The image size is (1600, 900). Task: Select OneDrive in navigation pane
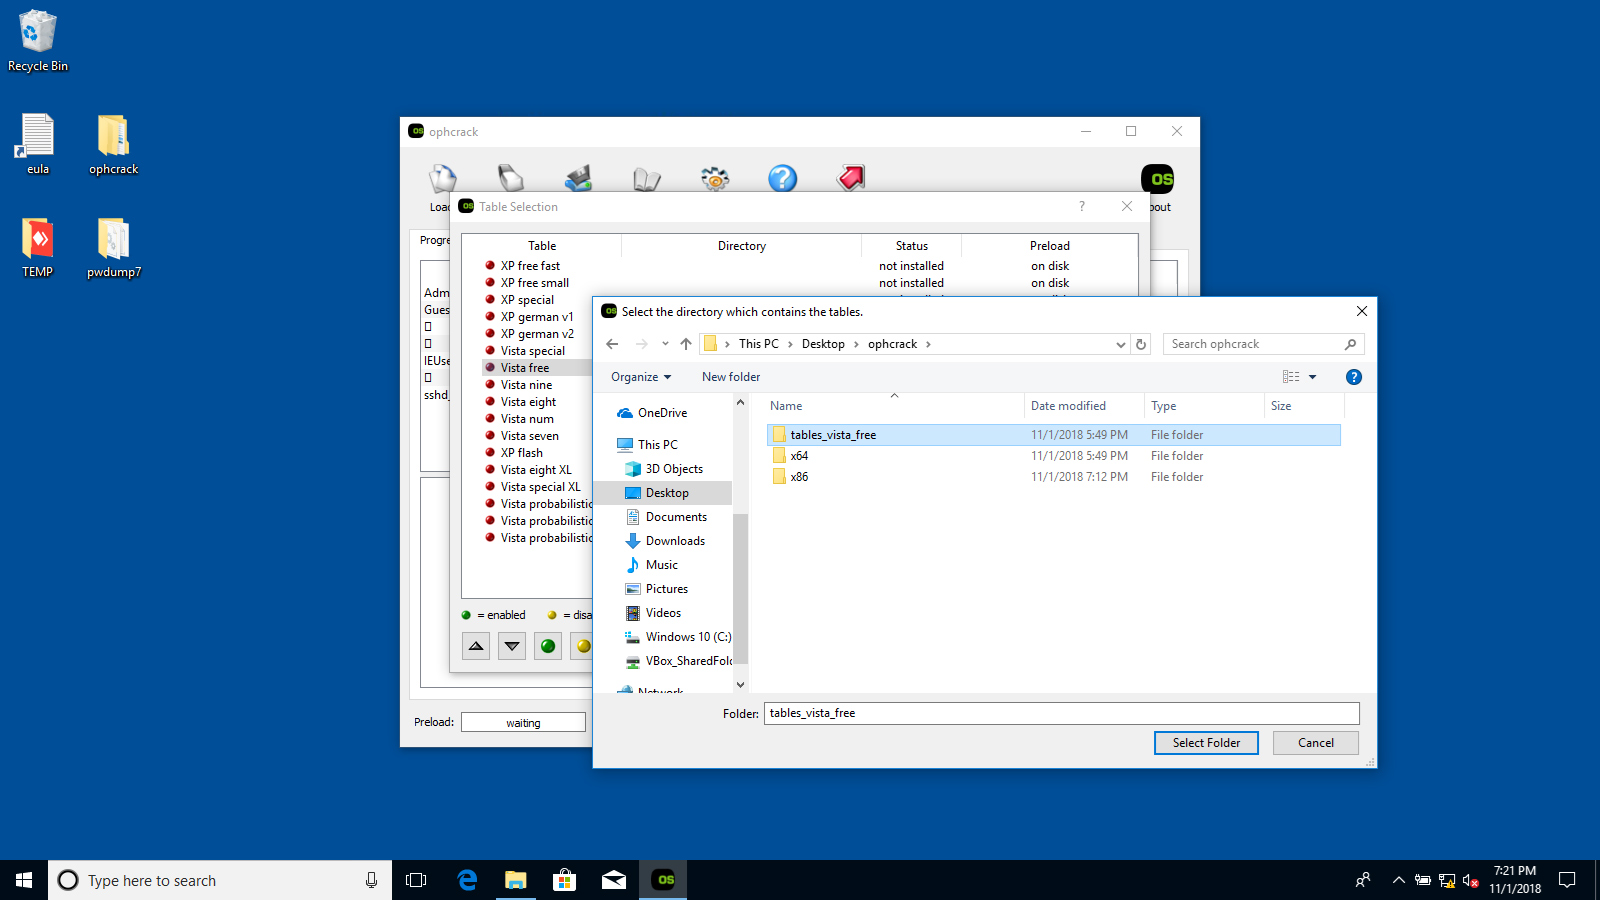pyautogui.click(x=662, y=413)
